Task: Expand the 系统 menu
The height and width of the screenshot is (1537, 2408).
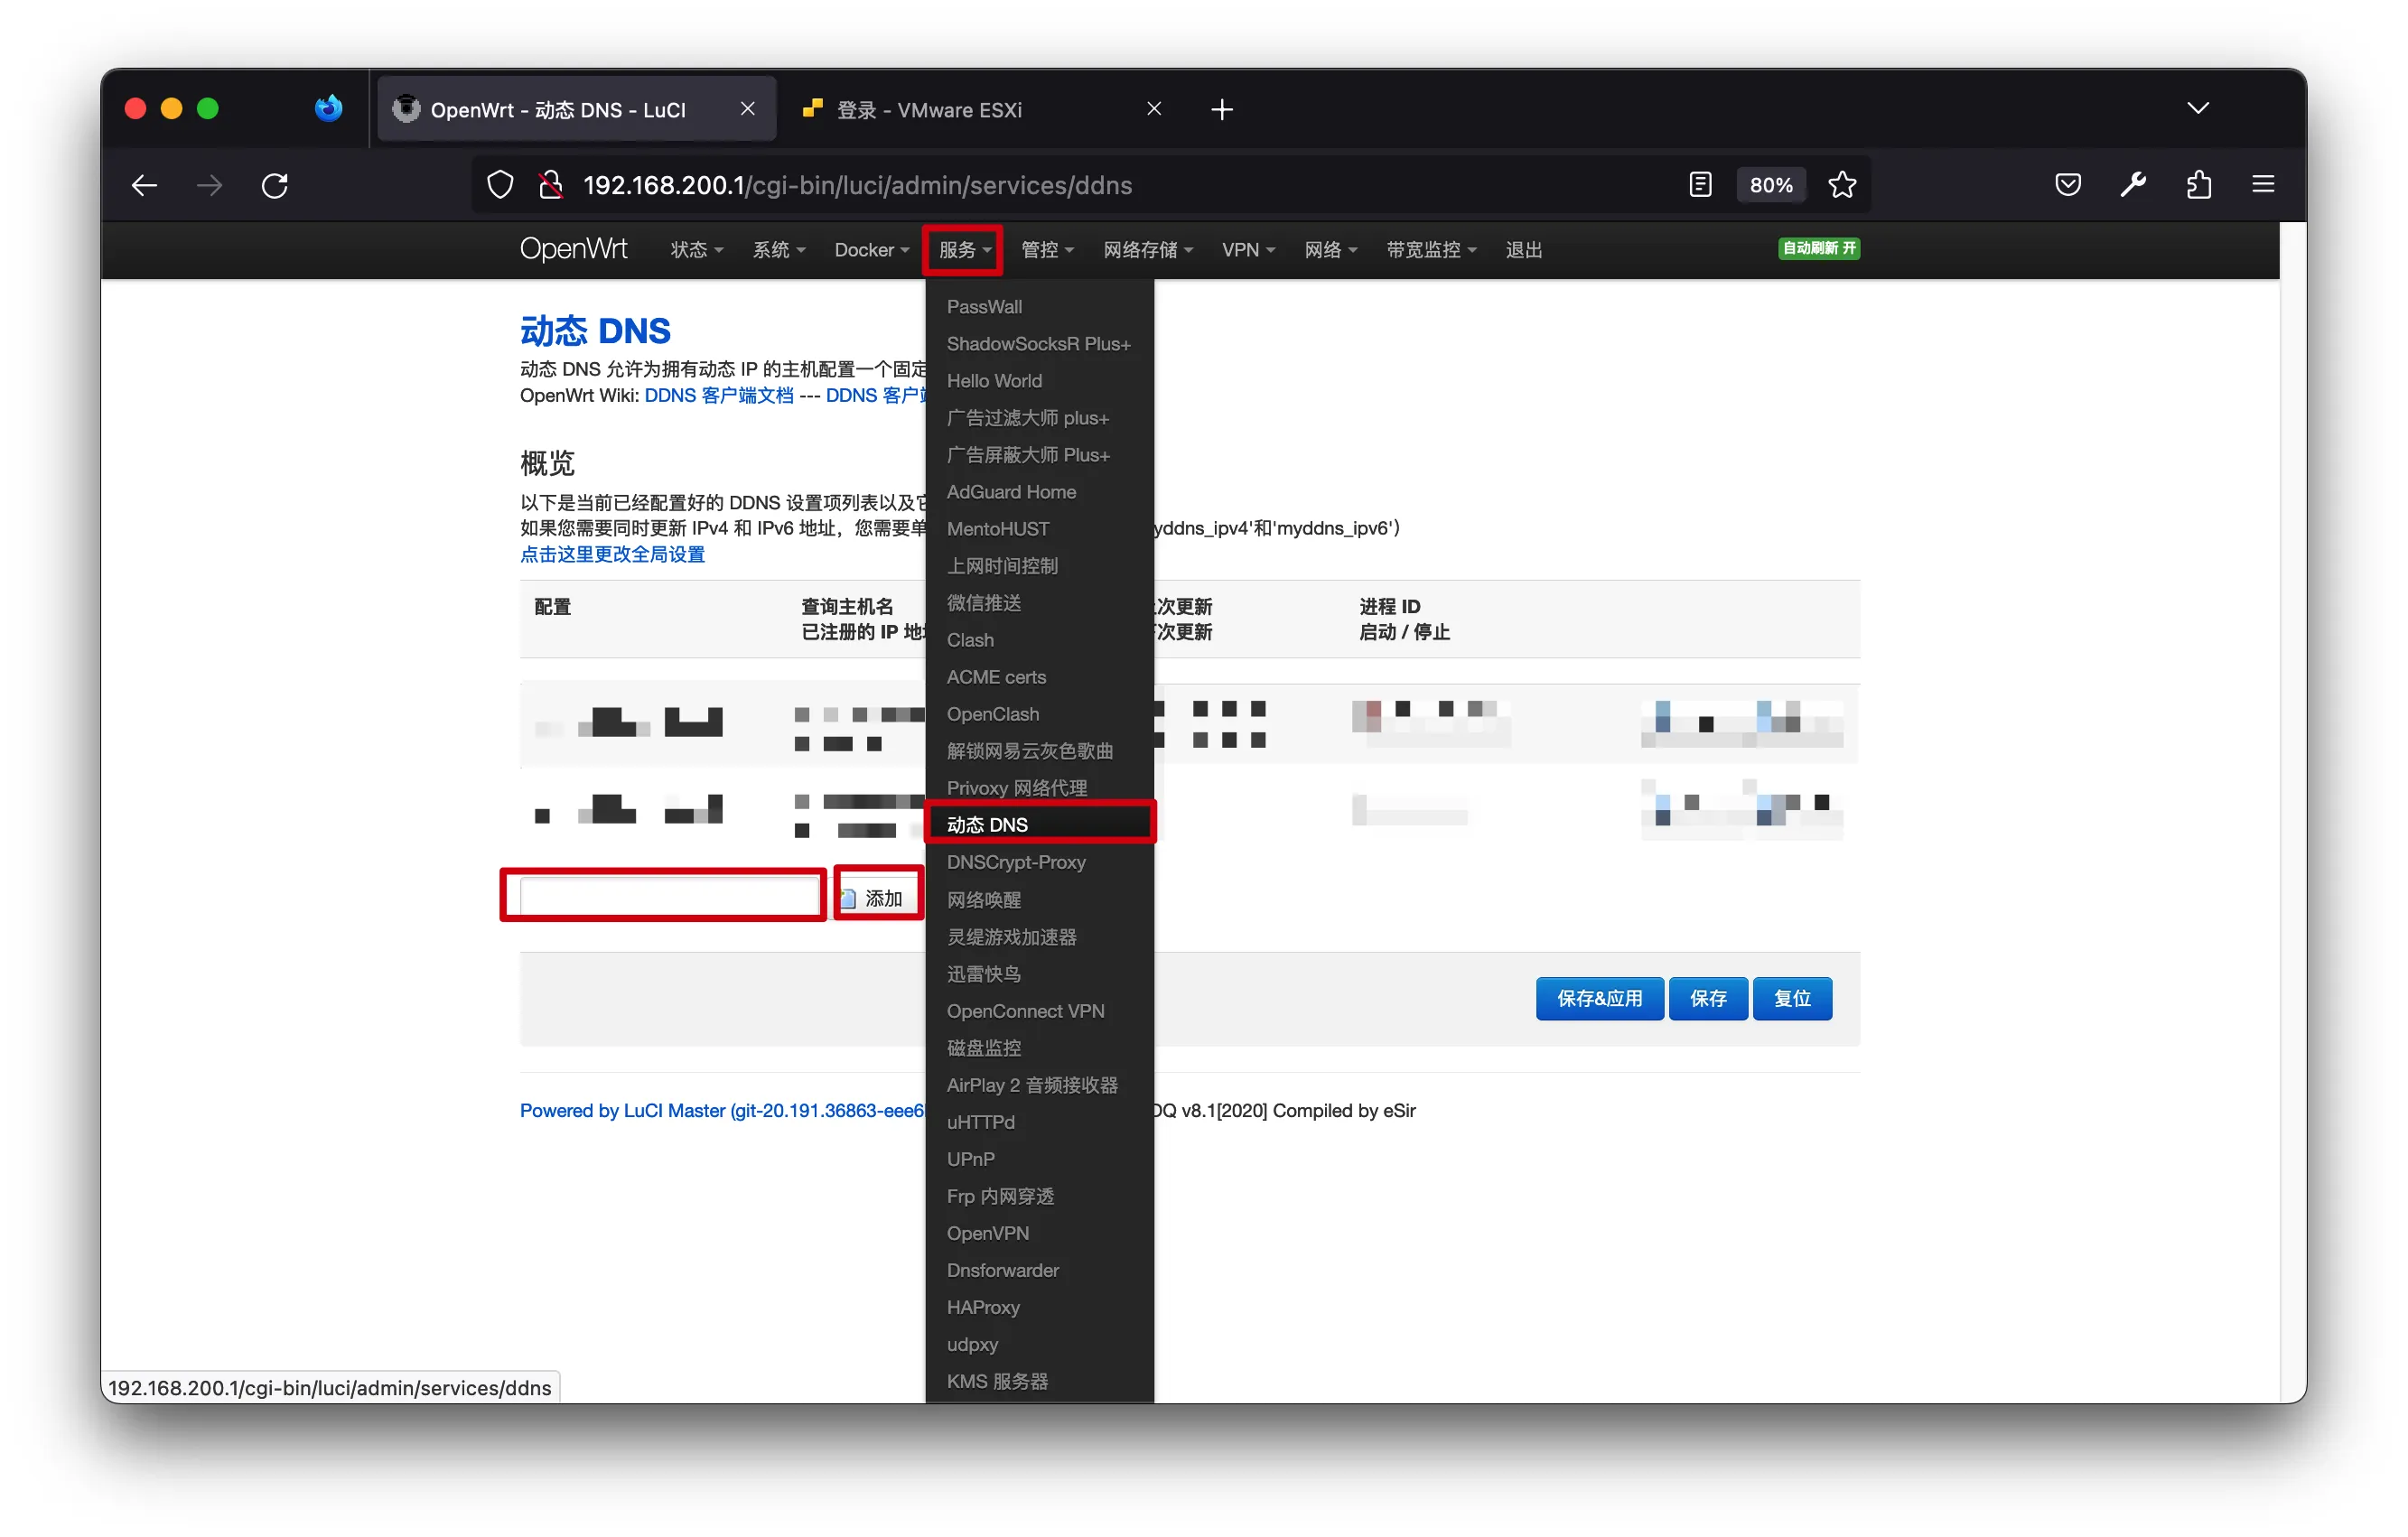Action: 778,250
